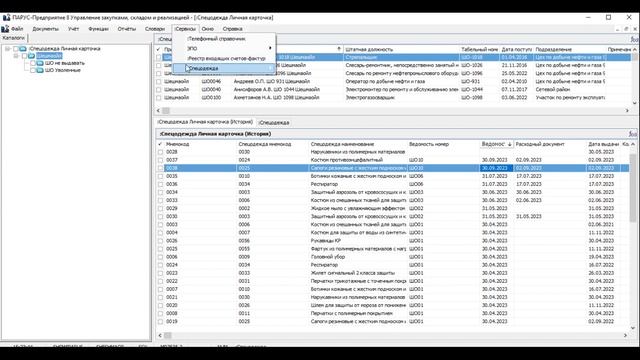Check the history row with mnemocode 0028
This screenshot has height=360, width=640.
pyautogui.click(x=160, y=152)
